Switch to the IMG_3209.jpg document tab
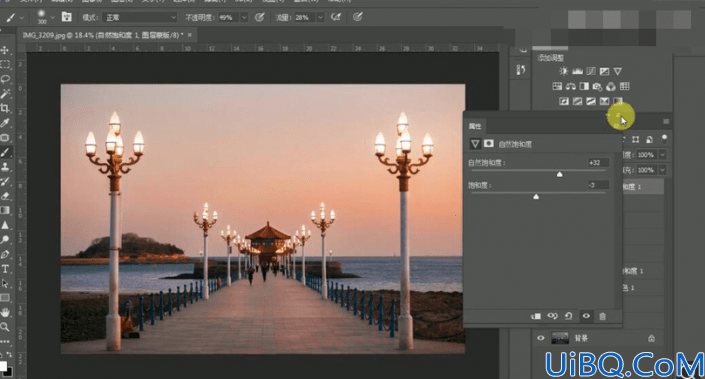This screenshot has width=705, height=379. 103,35
